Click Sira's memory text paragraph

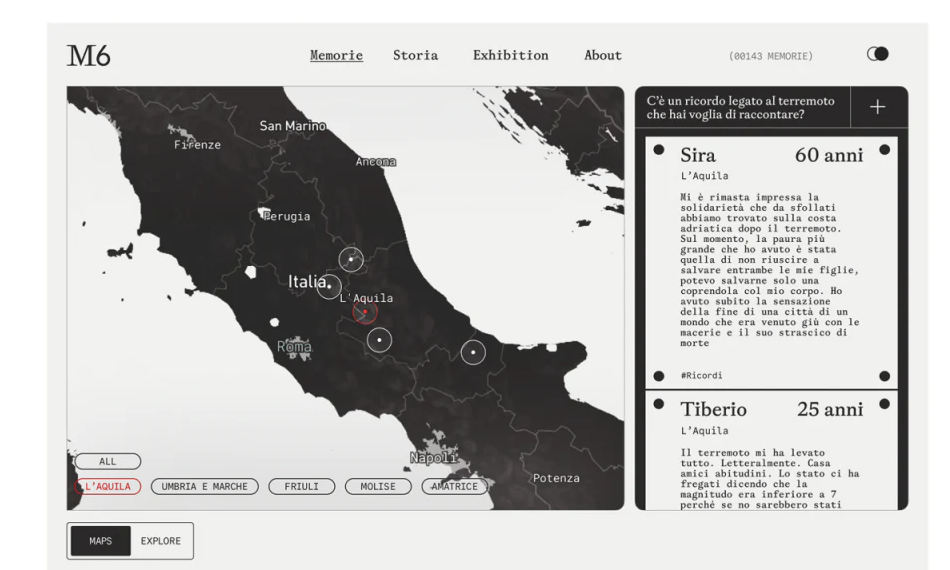pos(769,270)
